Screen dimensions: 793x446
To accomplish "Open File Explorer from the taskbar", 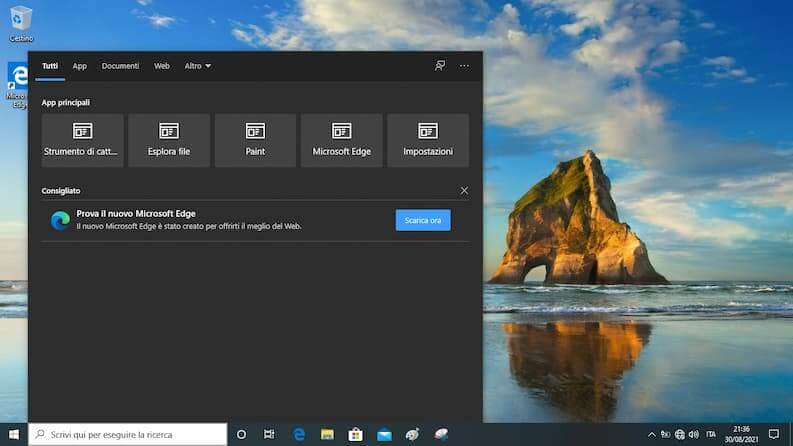I will point(327,434).
